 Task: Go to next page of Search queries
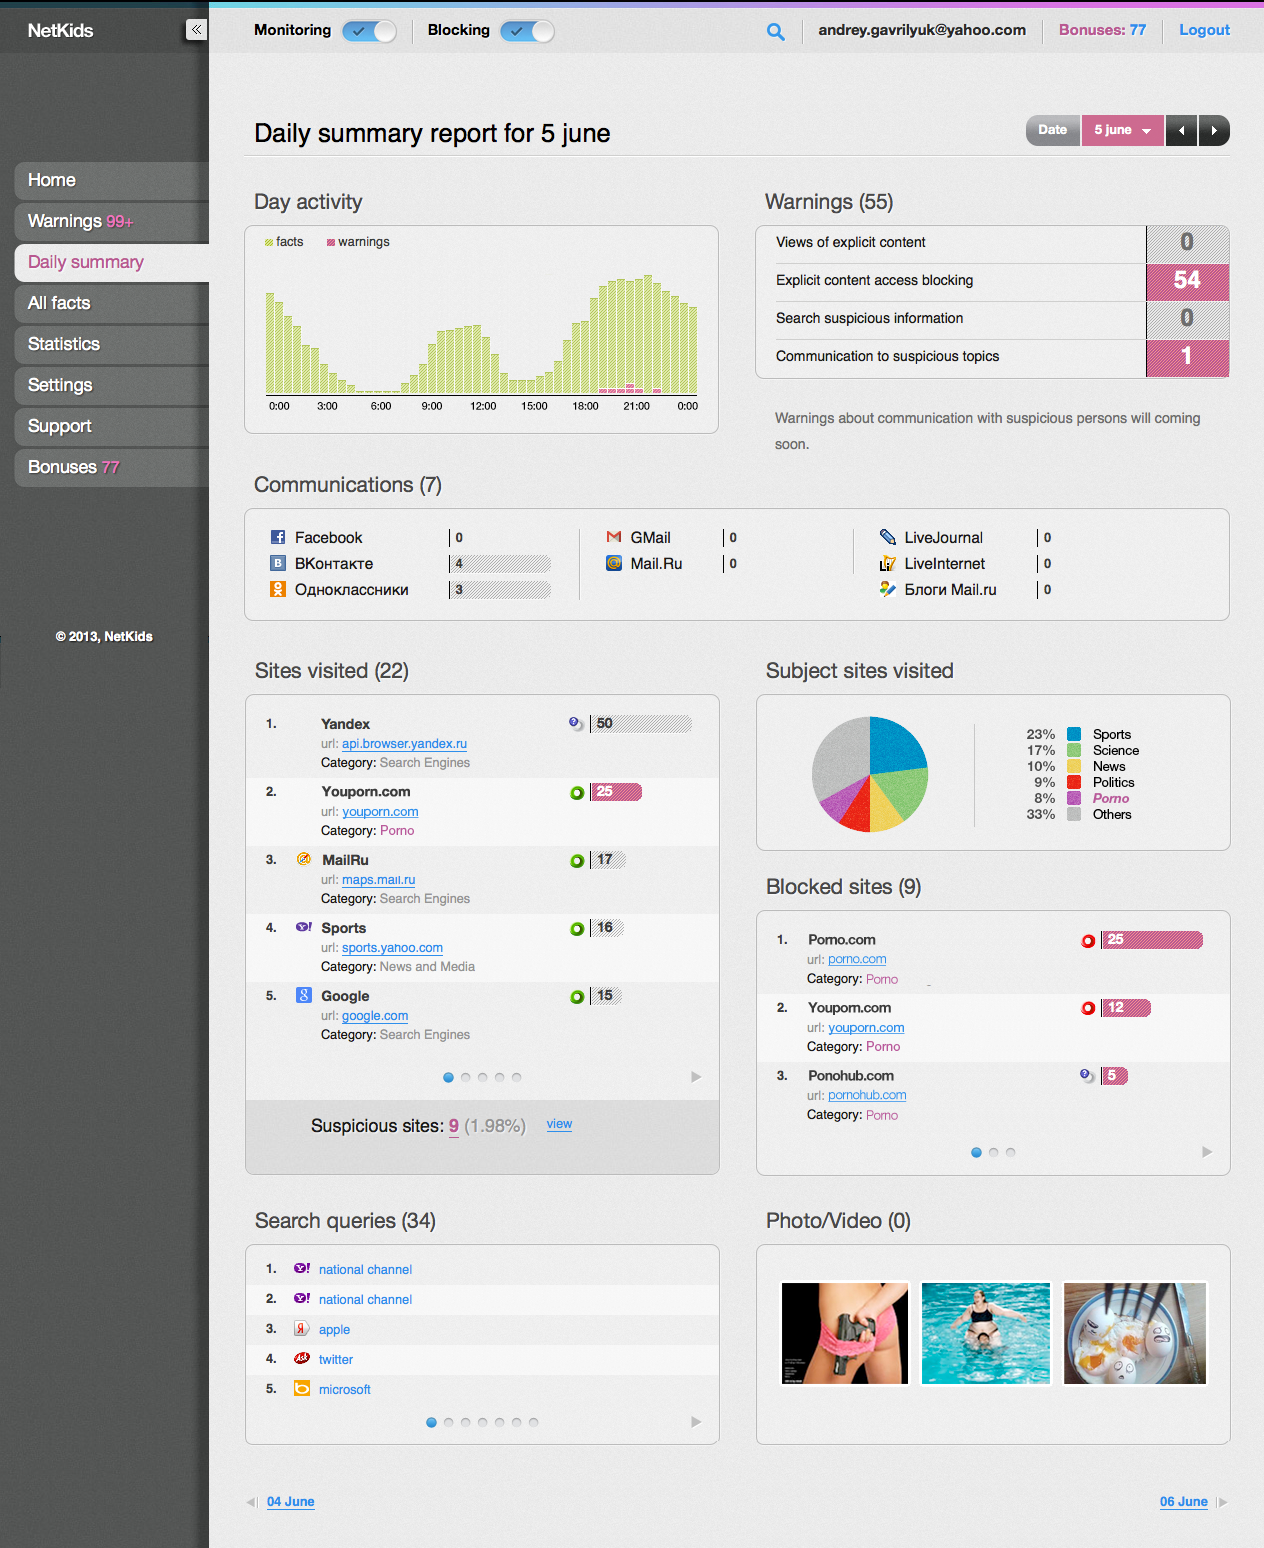click(x=696, y=1422)
